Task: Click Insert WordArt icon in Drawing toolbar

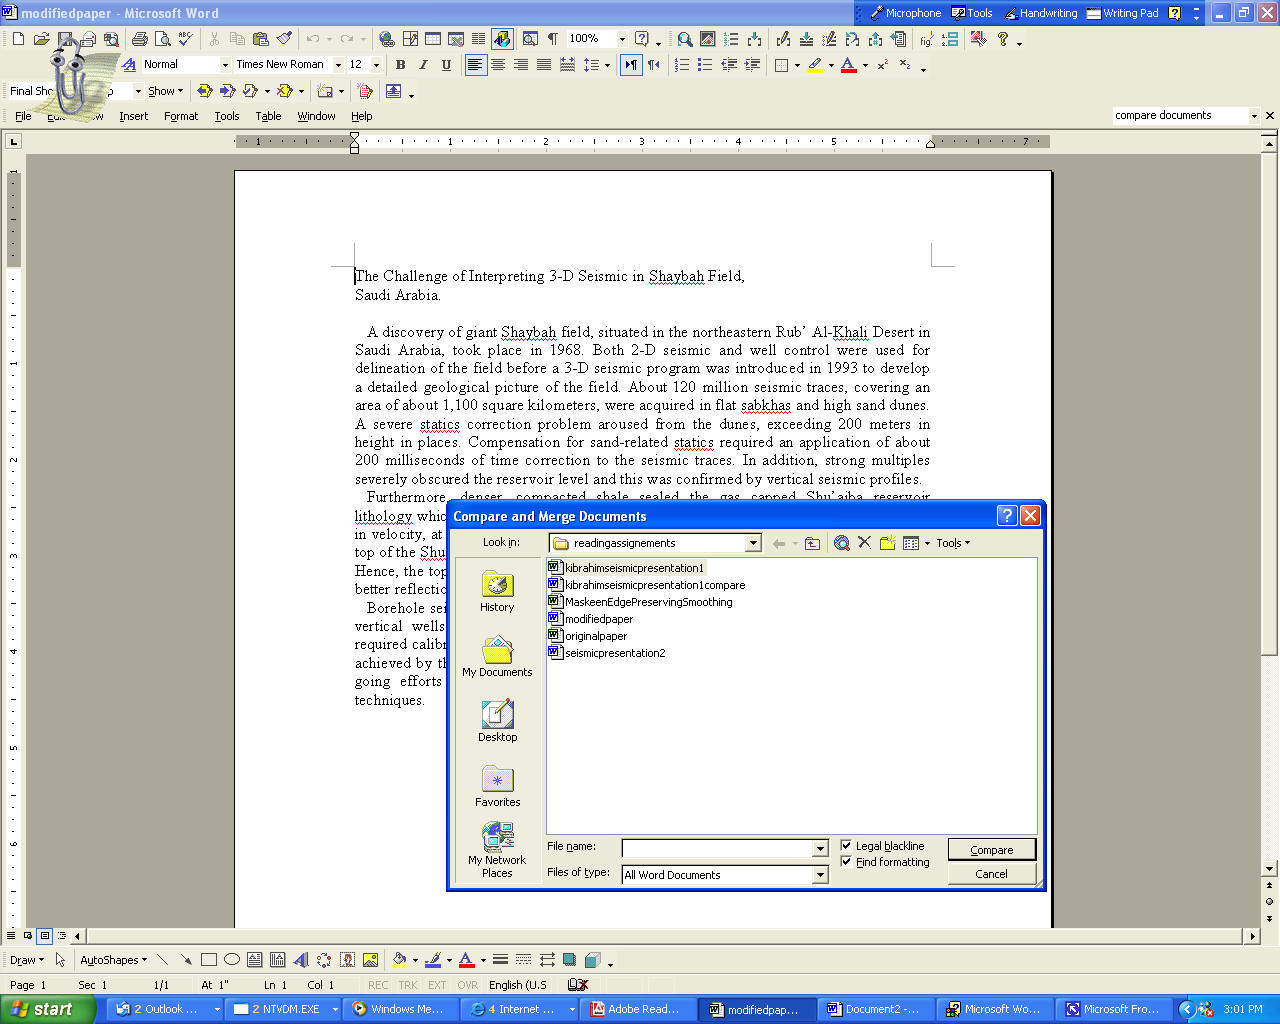Action: pyautogui.click(x=301, y=960)
